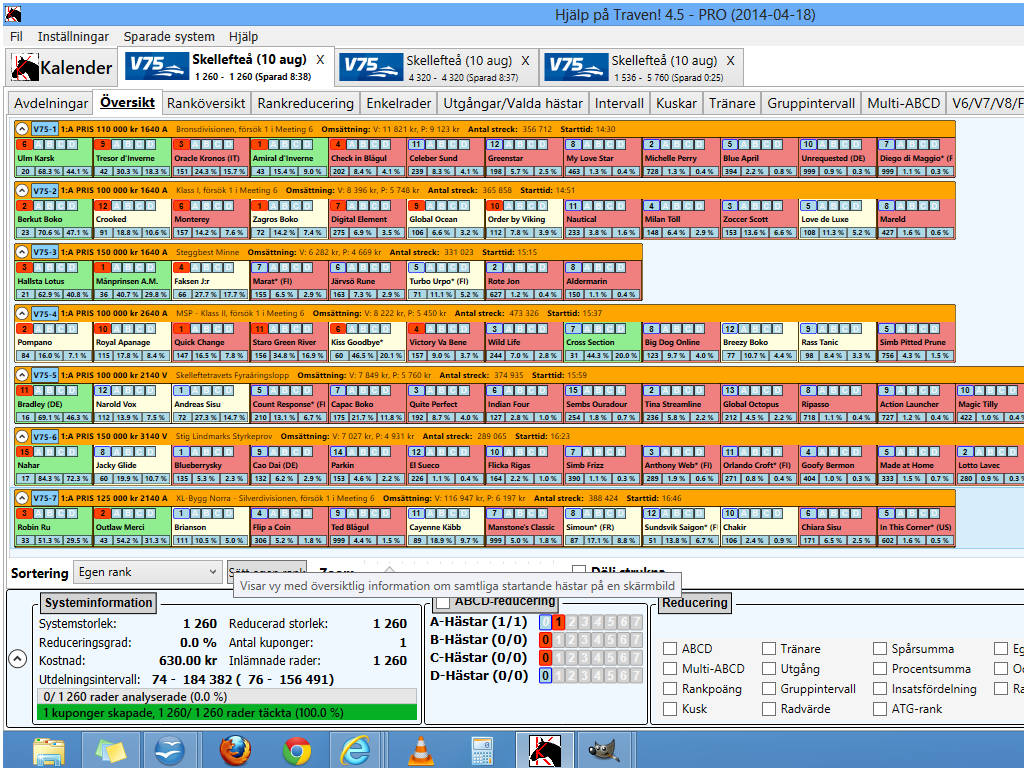Open the Sortering Egen rank dropdown
This screenshot has width=1024, height=768.
pyautogui.click(x=146, y=572)
